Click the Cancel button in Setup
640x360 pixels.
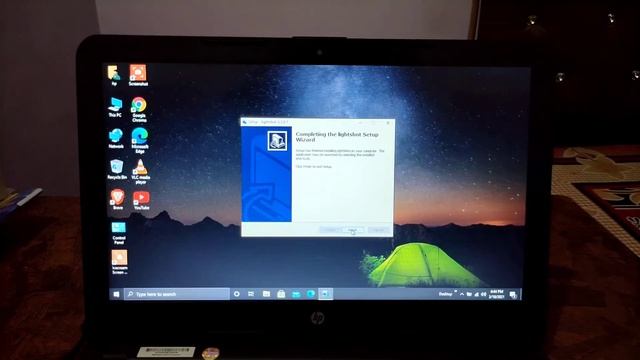pyautogui.click(x=378, y=230)
